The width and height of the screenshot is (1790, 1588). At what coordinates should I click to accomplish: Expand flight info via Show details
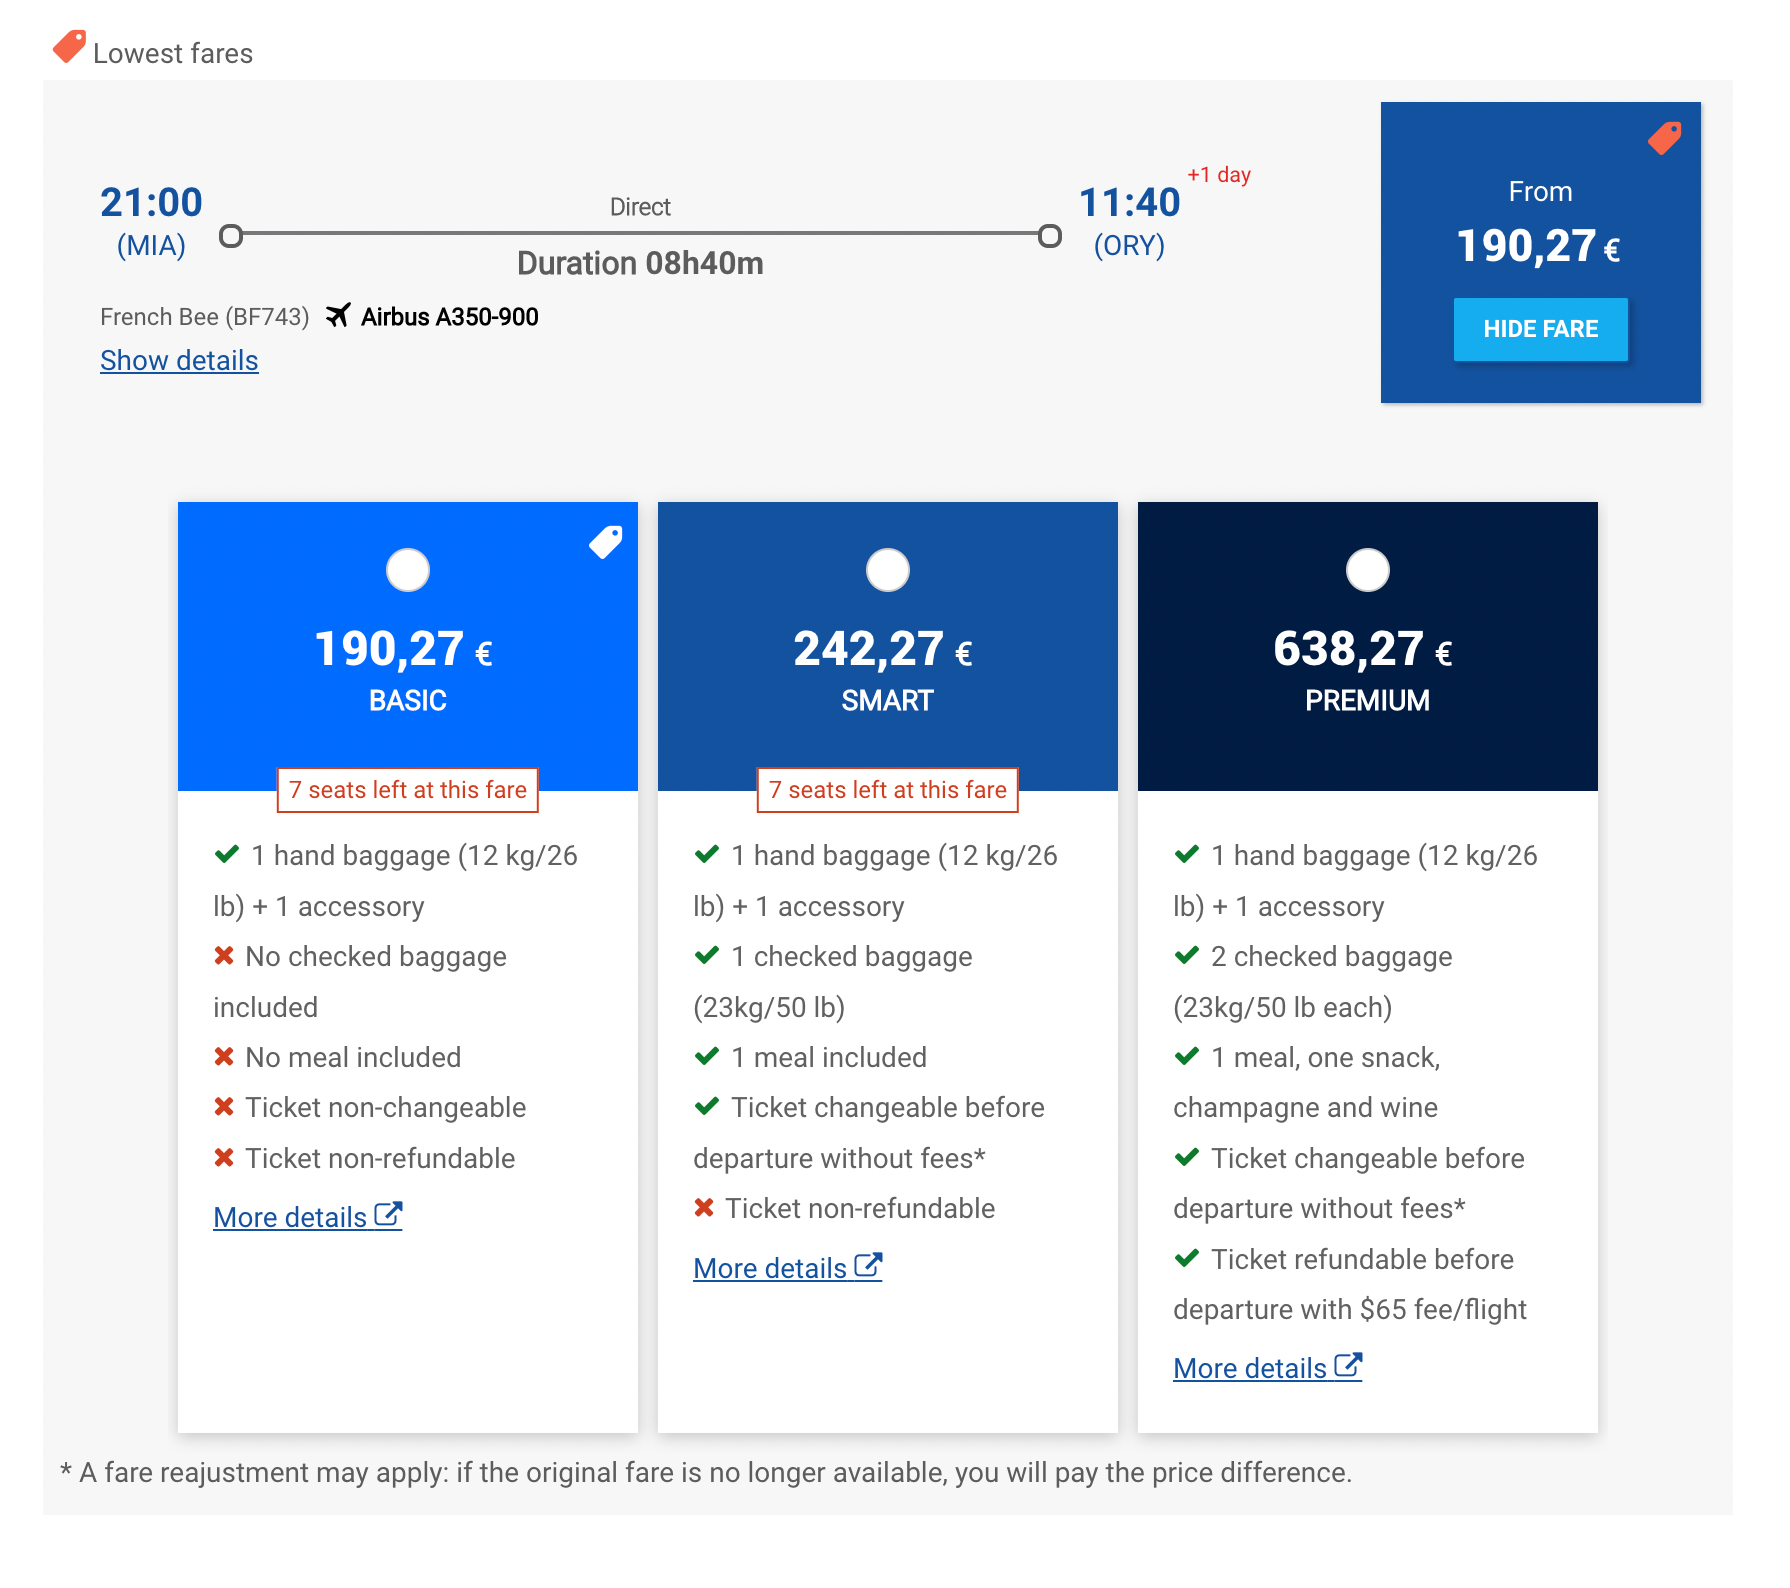pos(179,361)
